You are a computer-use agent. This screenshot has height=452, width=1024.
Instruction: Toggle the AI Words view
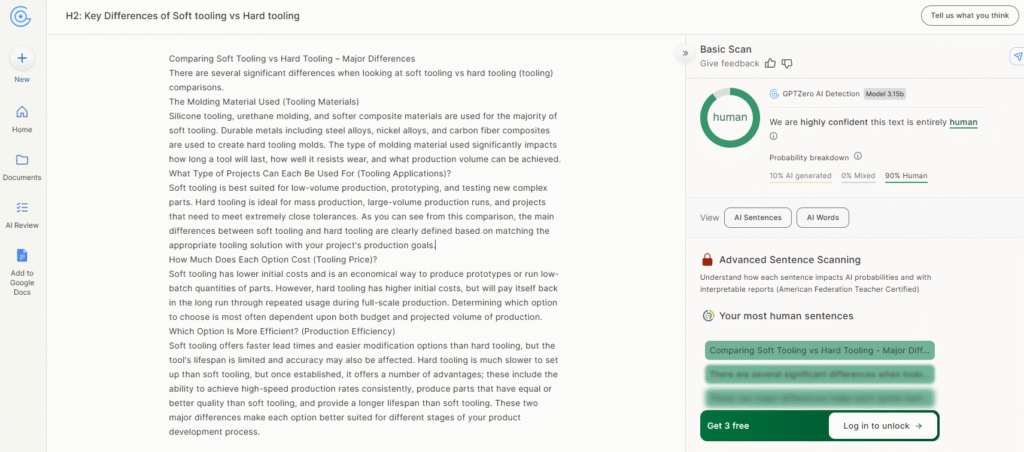tap(822, 217)
